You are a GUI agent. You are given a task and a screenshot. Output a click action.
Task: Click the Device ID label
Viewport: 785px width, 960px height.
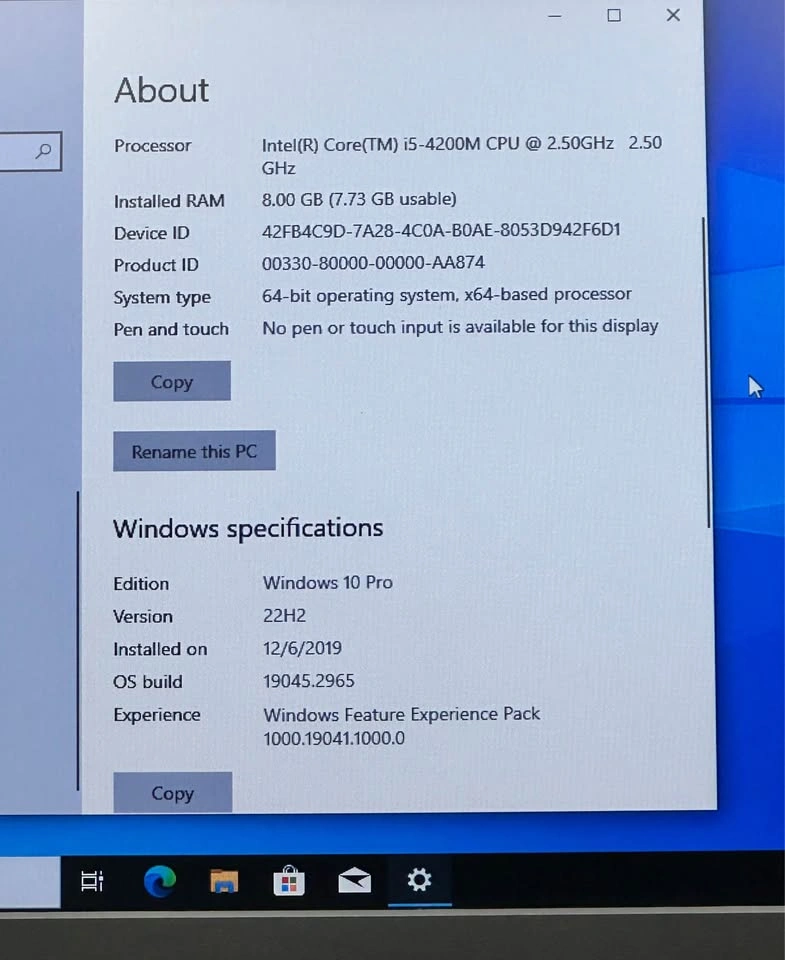(x=151, y=233)
